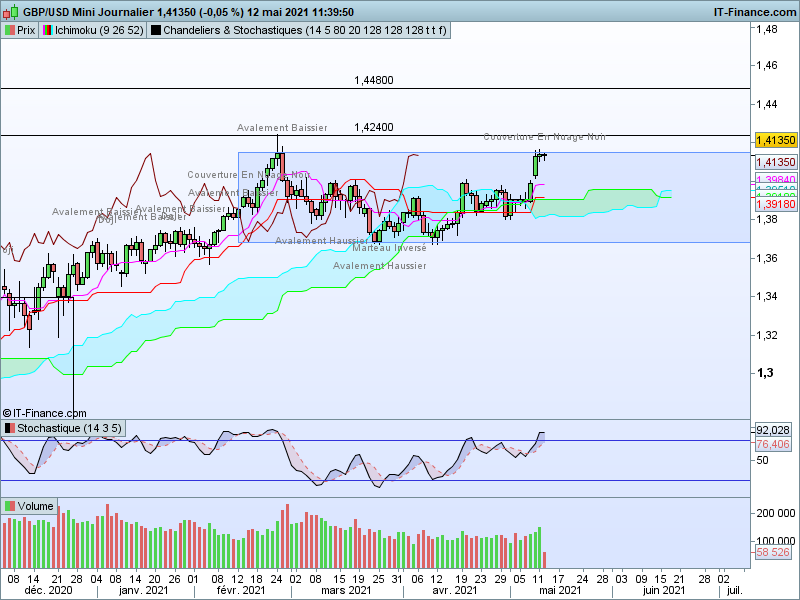Click the 'déc. 2020' time axis label
Screen dimensions: 800x600
point(48,590)
